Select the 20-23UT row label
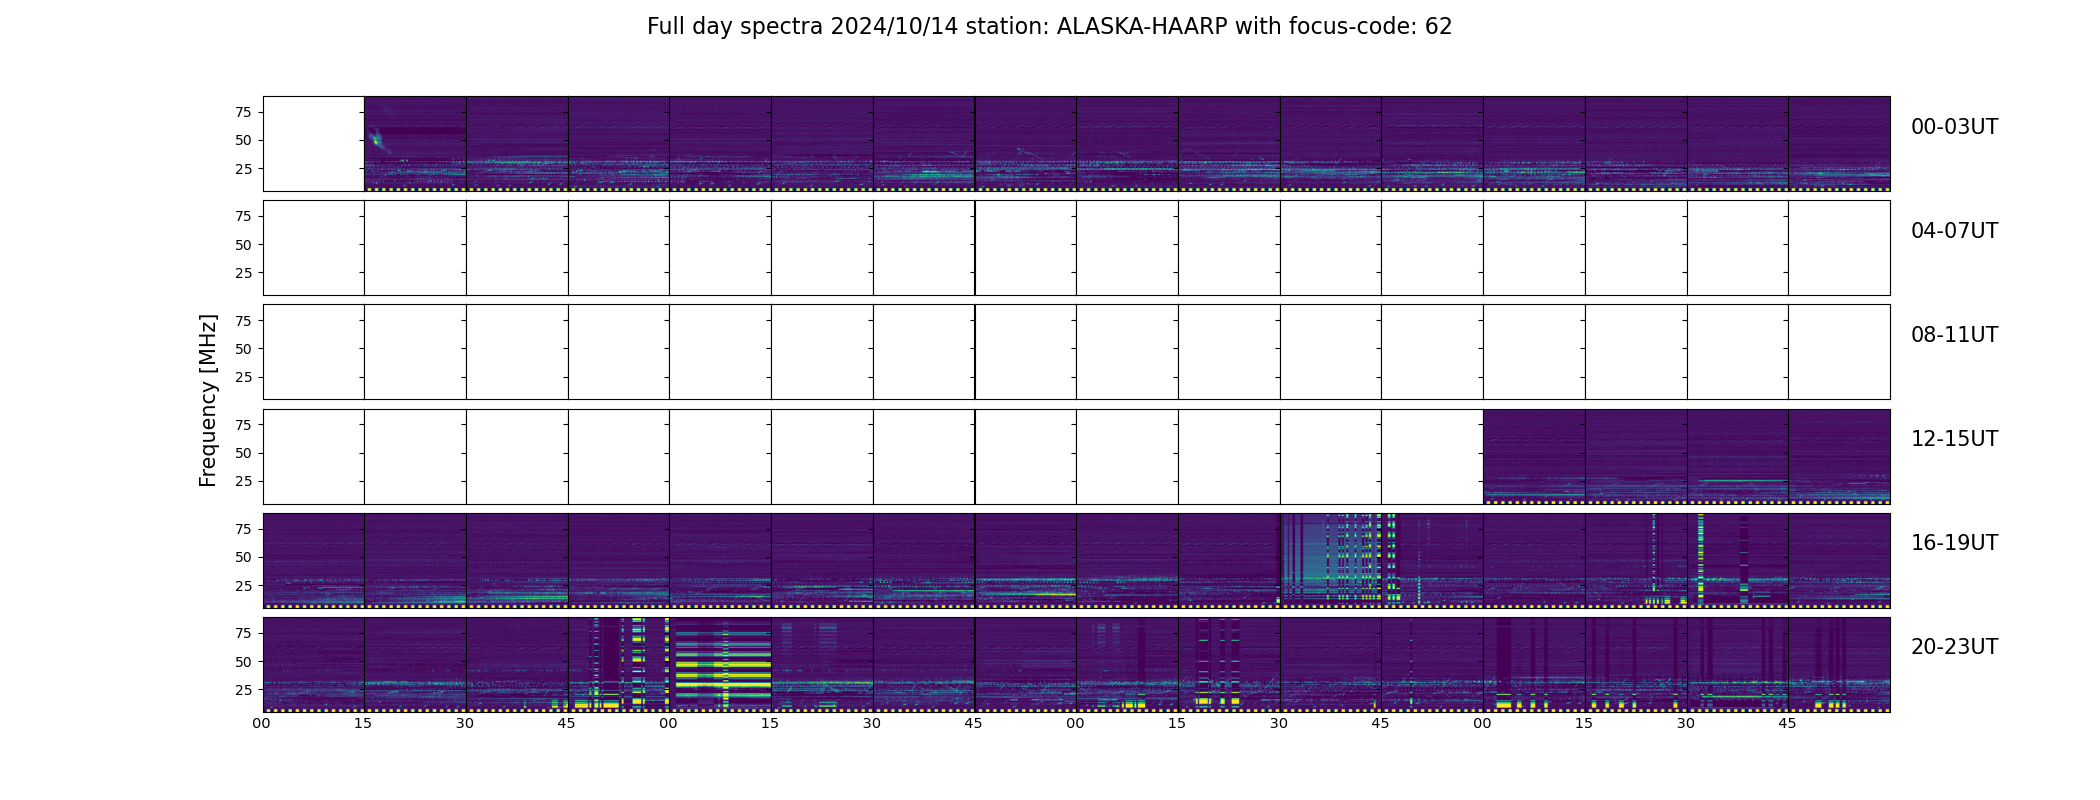The height and width of the screenshot is (800, 2100). 1954,647
